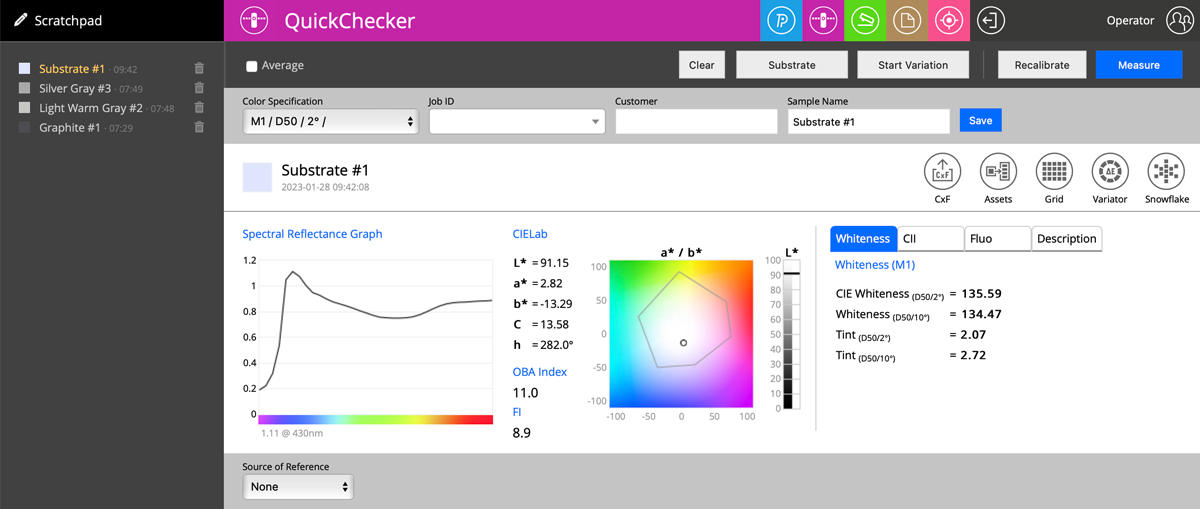Screen dimensions: 1200x509
Task: Click the Scratchpad pencil icon
Action: tap(20, 20)
